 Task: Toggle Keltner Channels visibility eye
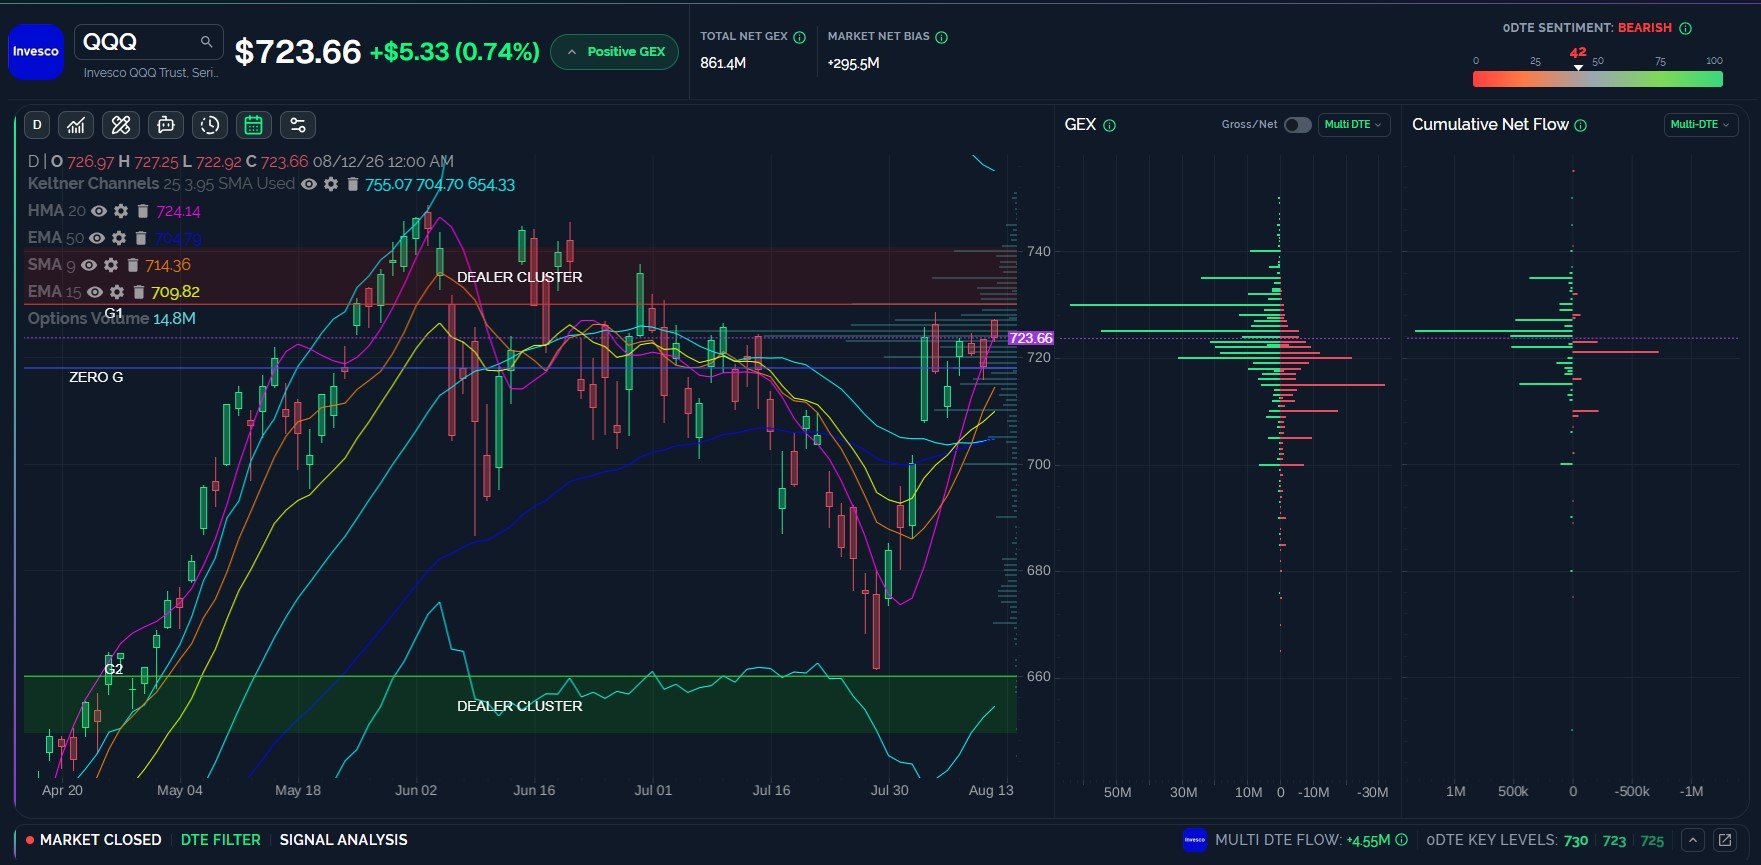point(309,184)
